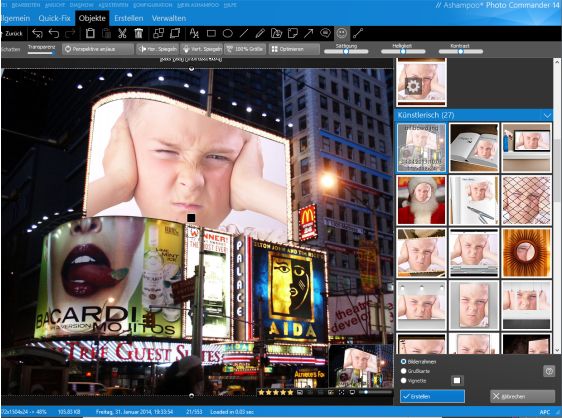This screenshot has width=562, height=418.
Task: Select the open book frame thumbnail
Action: coord(474,148)
